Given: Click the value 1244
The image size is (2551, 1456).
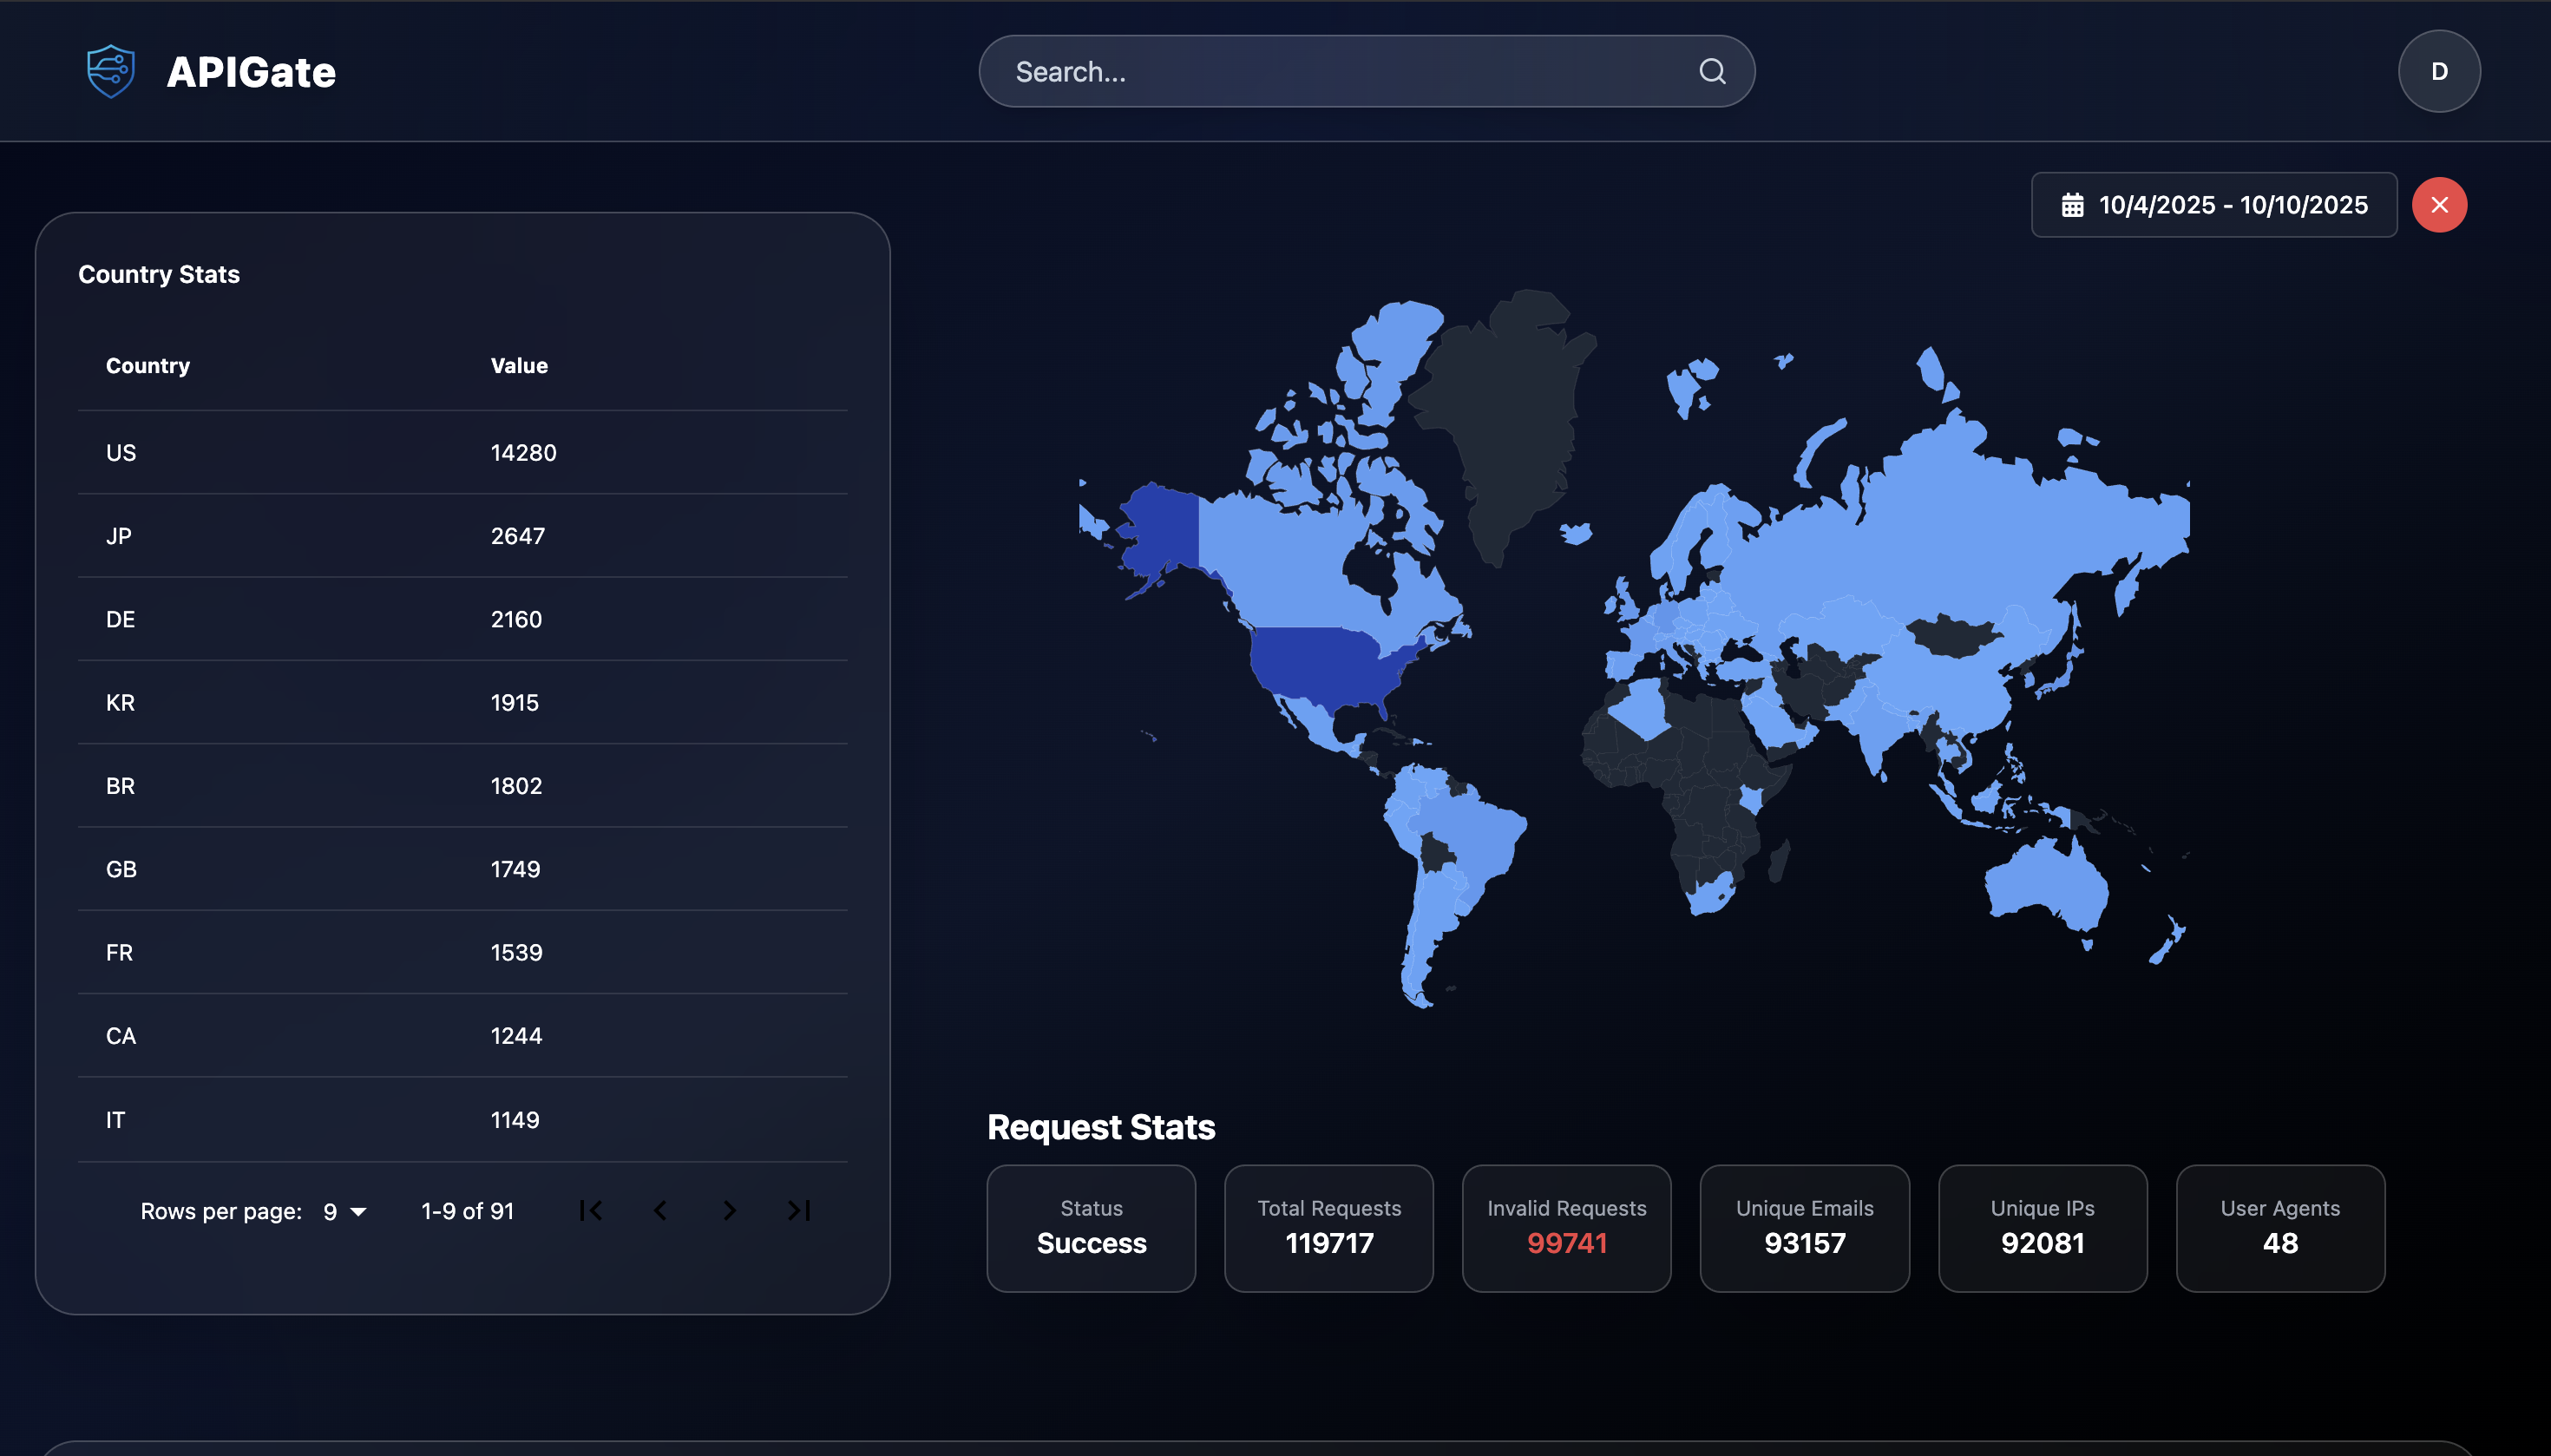Looking at the screenshot, I should (516, 1035).
